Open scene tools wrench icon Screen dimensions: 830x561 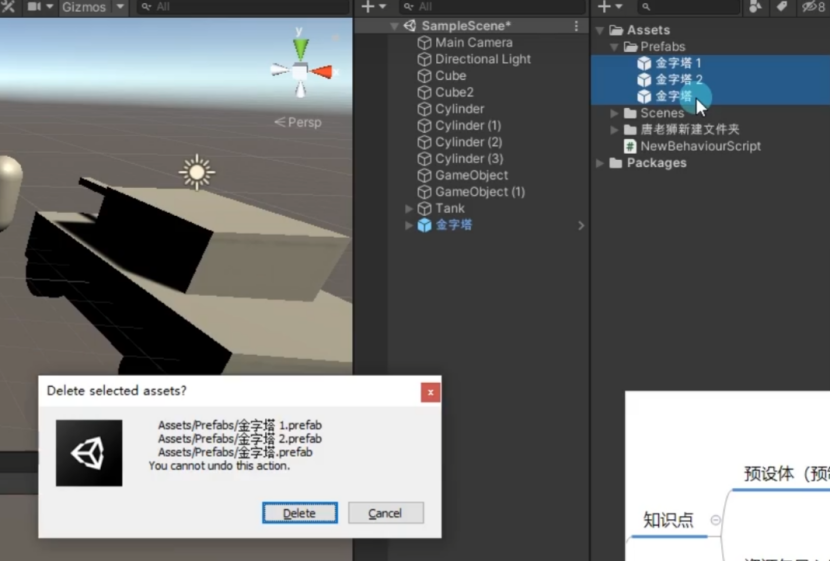coord(8,6)
